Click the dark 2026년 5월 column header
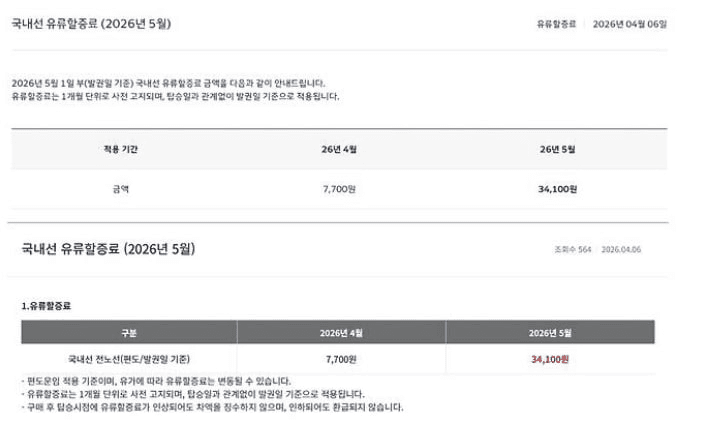Viewport: 718px width, 428px height. [550, 333]
